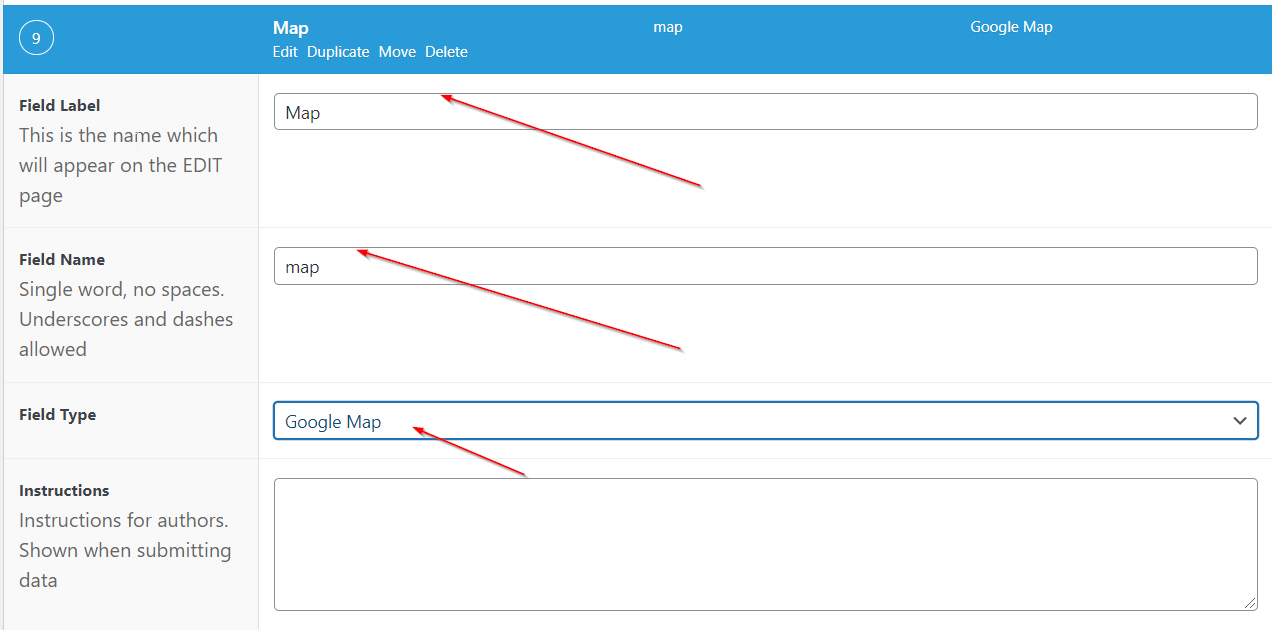The width and height of the screenshot is (1272, 630).
Task: Click 'Google Map' type in header row
Action: tap(1011, 27)
